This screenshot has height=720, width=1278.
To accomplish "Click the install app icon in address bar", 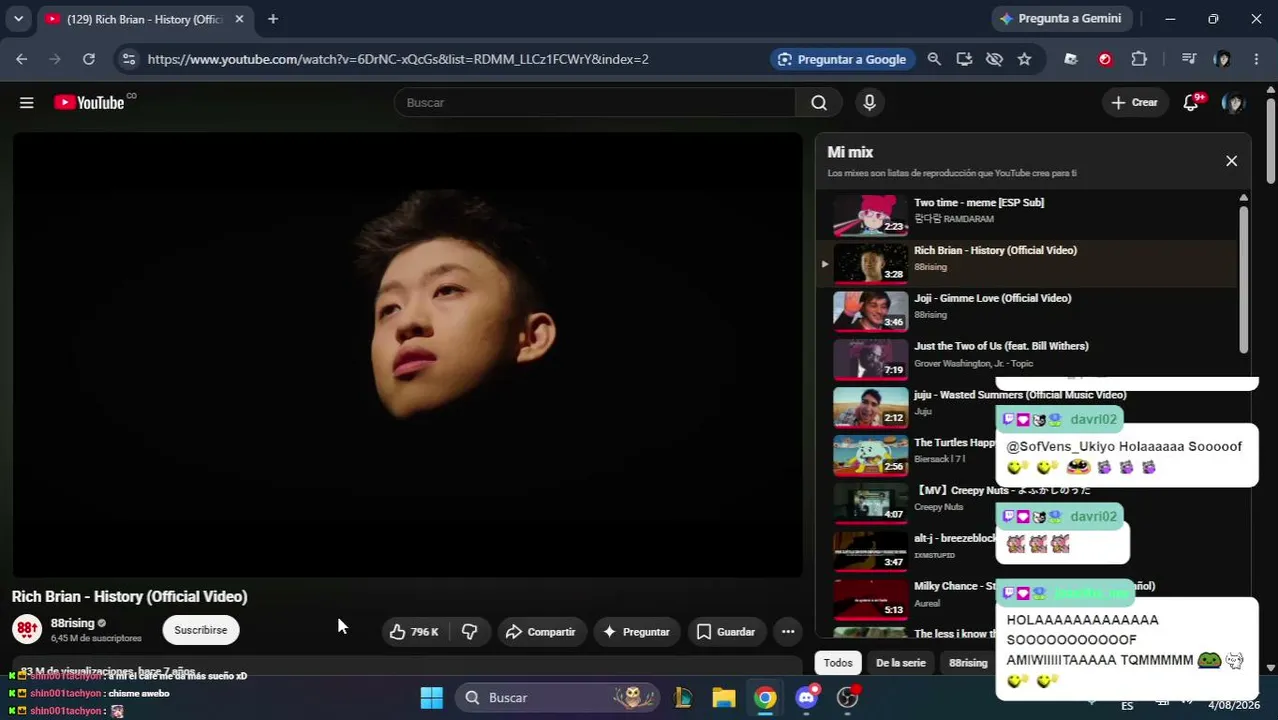I will point(964,59).
